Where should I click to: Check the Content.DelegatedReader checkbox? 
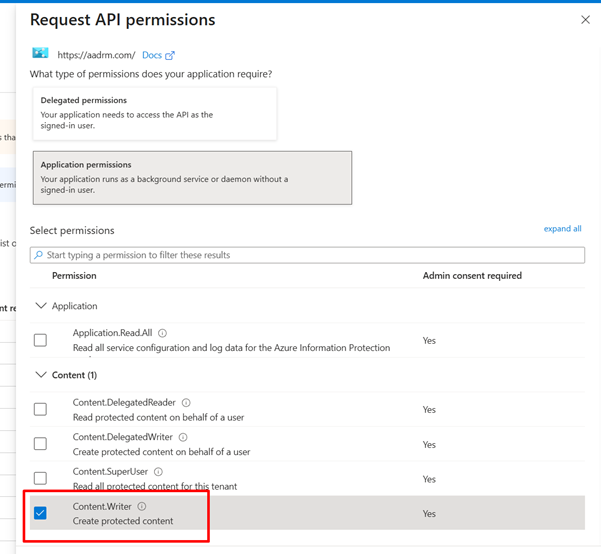click(40, 409)
